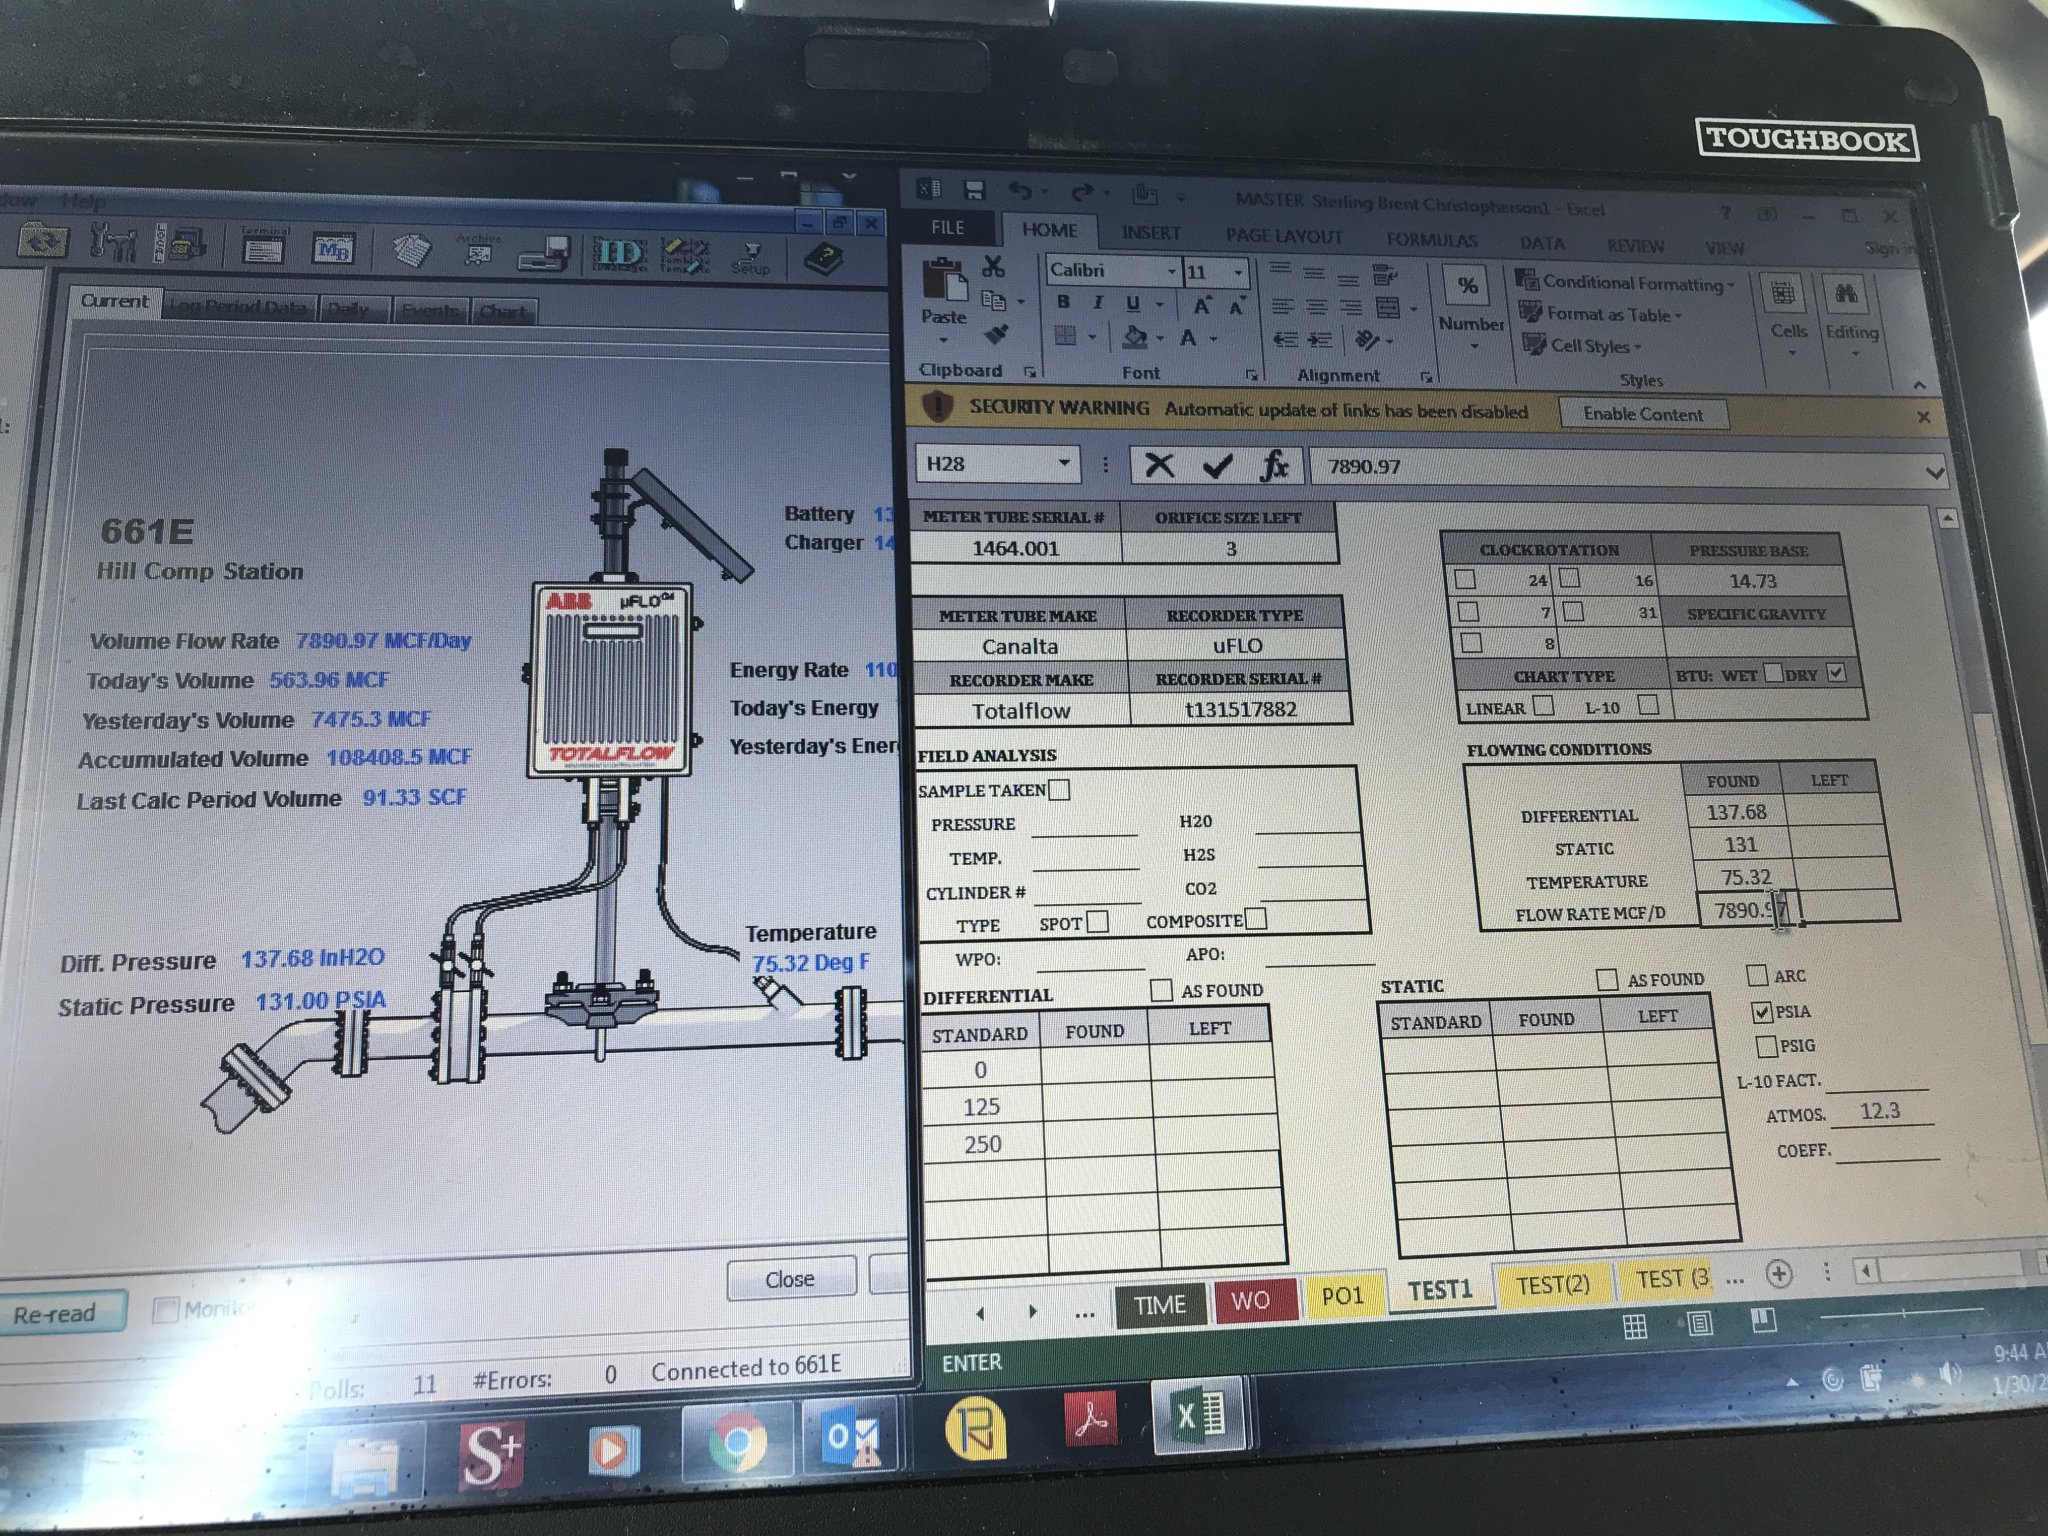Click the Insert Function fx icon

pyautogui.click(x=1273, y=466)
